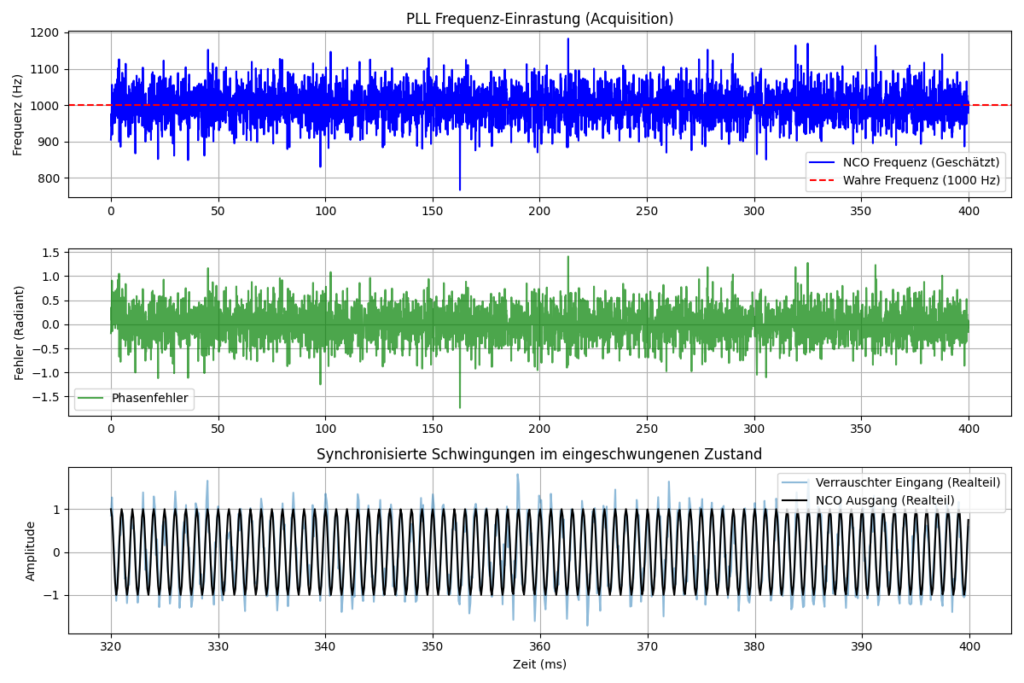
Task: Click the '320' tick label on time axis
Action: click(x=110, y=646)
